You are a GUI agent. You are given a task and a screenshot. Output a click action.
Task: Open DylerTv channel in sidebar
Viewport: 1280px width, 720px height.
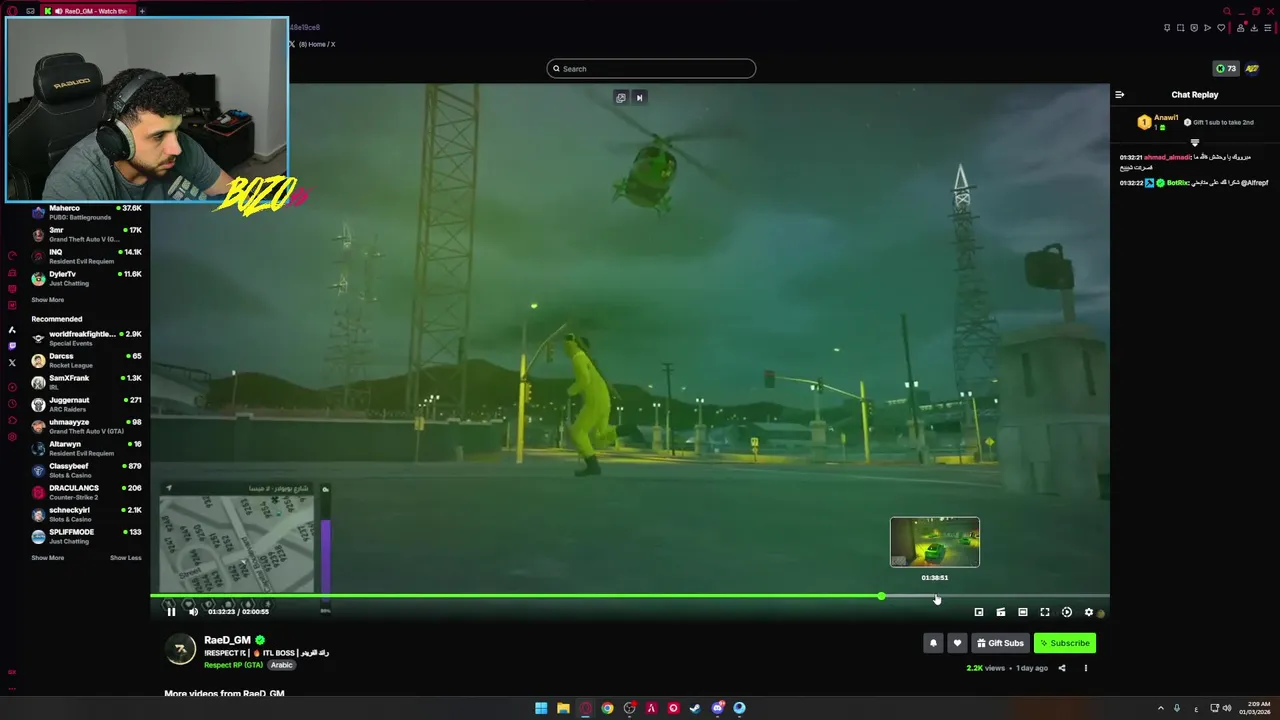[87, 279]
